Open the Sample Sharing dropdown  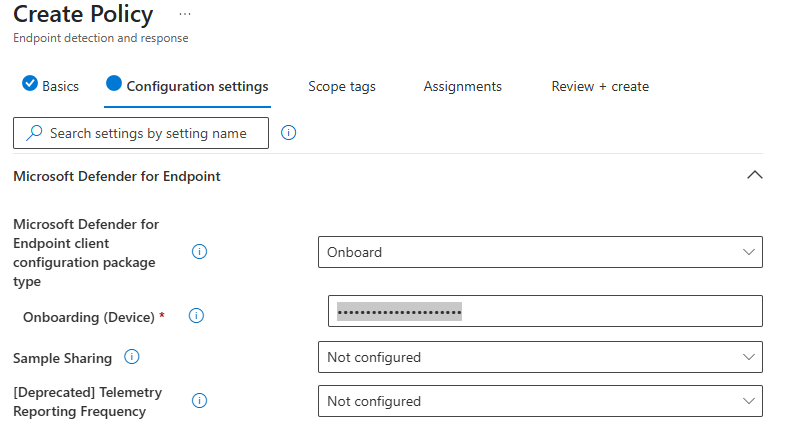(540, 357)
